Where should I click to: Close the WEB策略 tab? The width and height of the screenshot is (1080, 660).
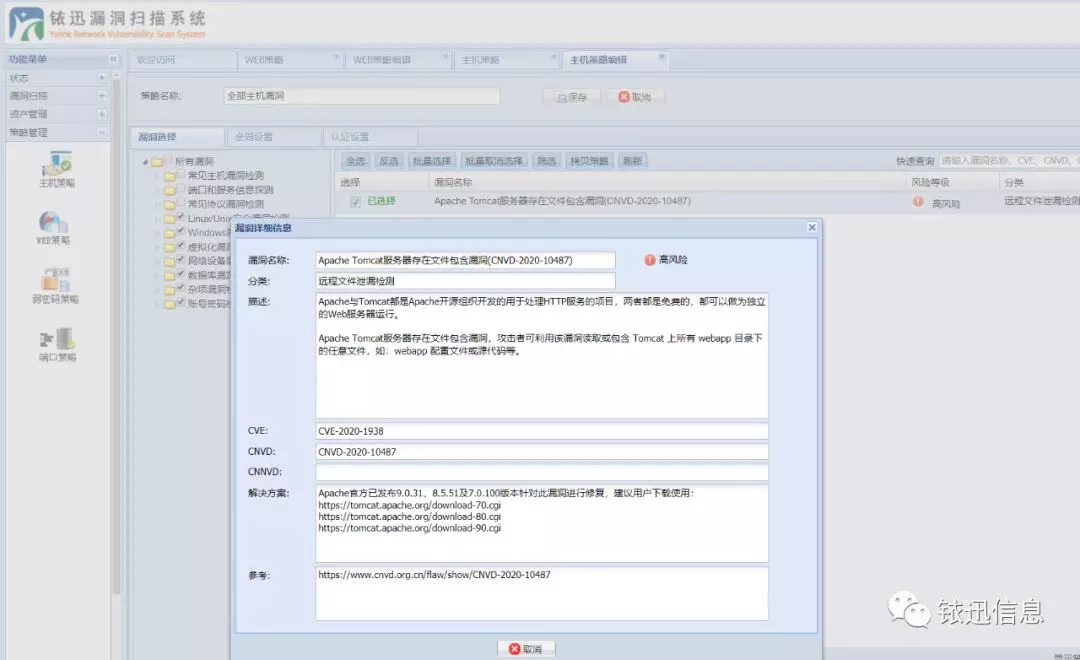337,57
